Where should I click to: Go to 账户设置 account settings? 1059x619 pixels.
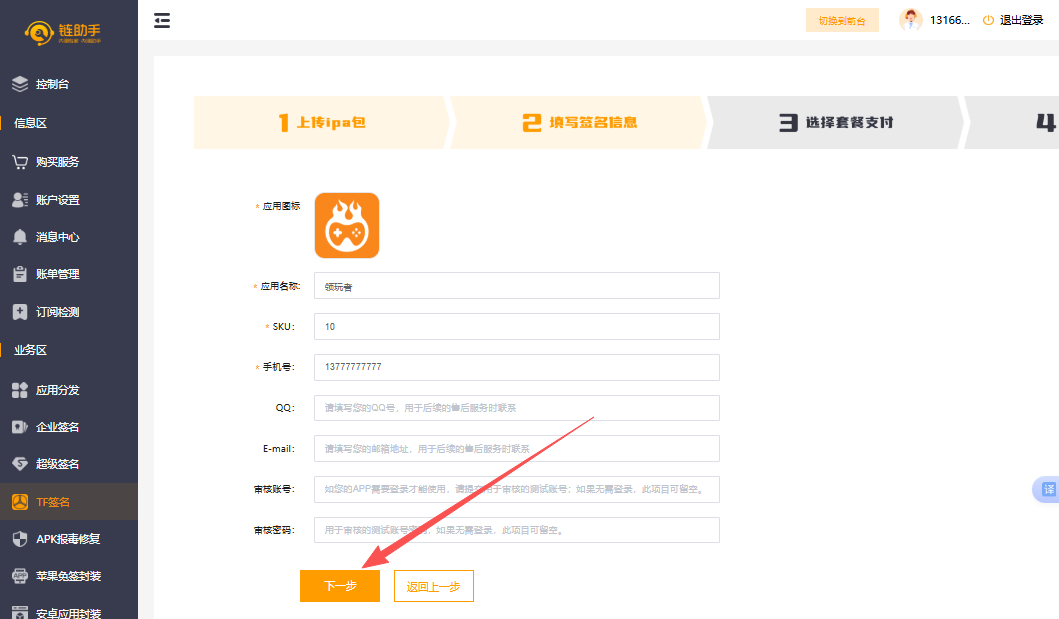point(57,200)
